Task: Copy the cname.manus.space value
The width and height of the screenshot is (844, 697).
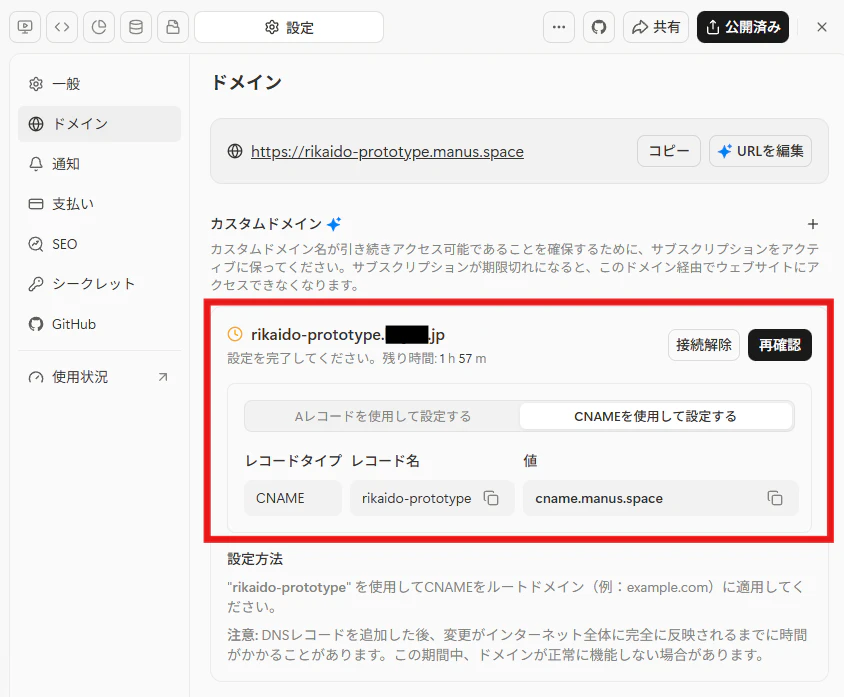Action: pos(775,498)
